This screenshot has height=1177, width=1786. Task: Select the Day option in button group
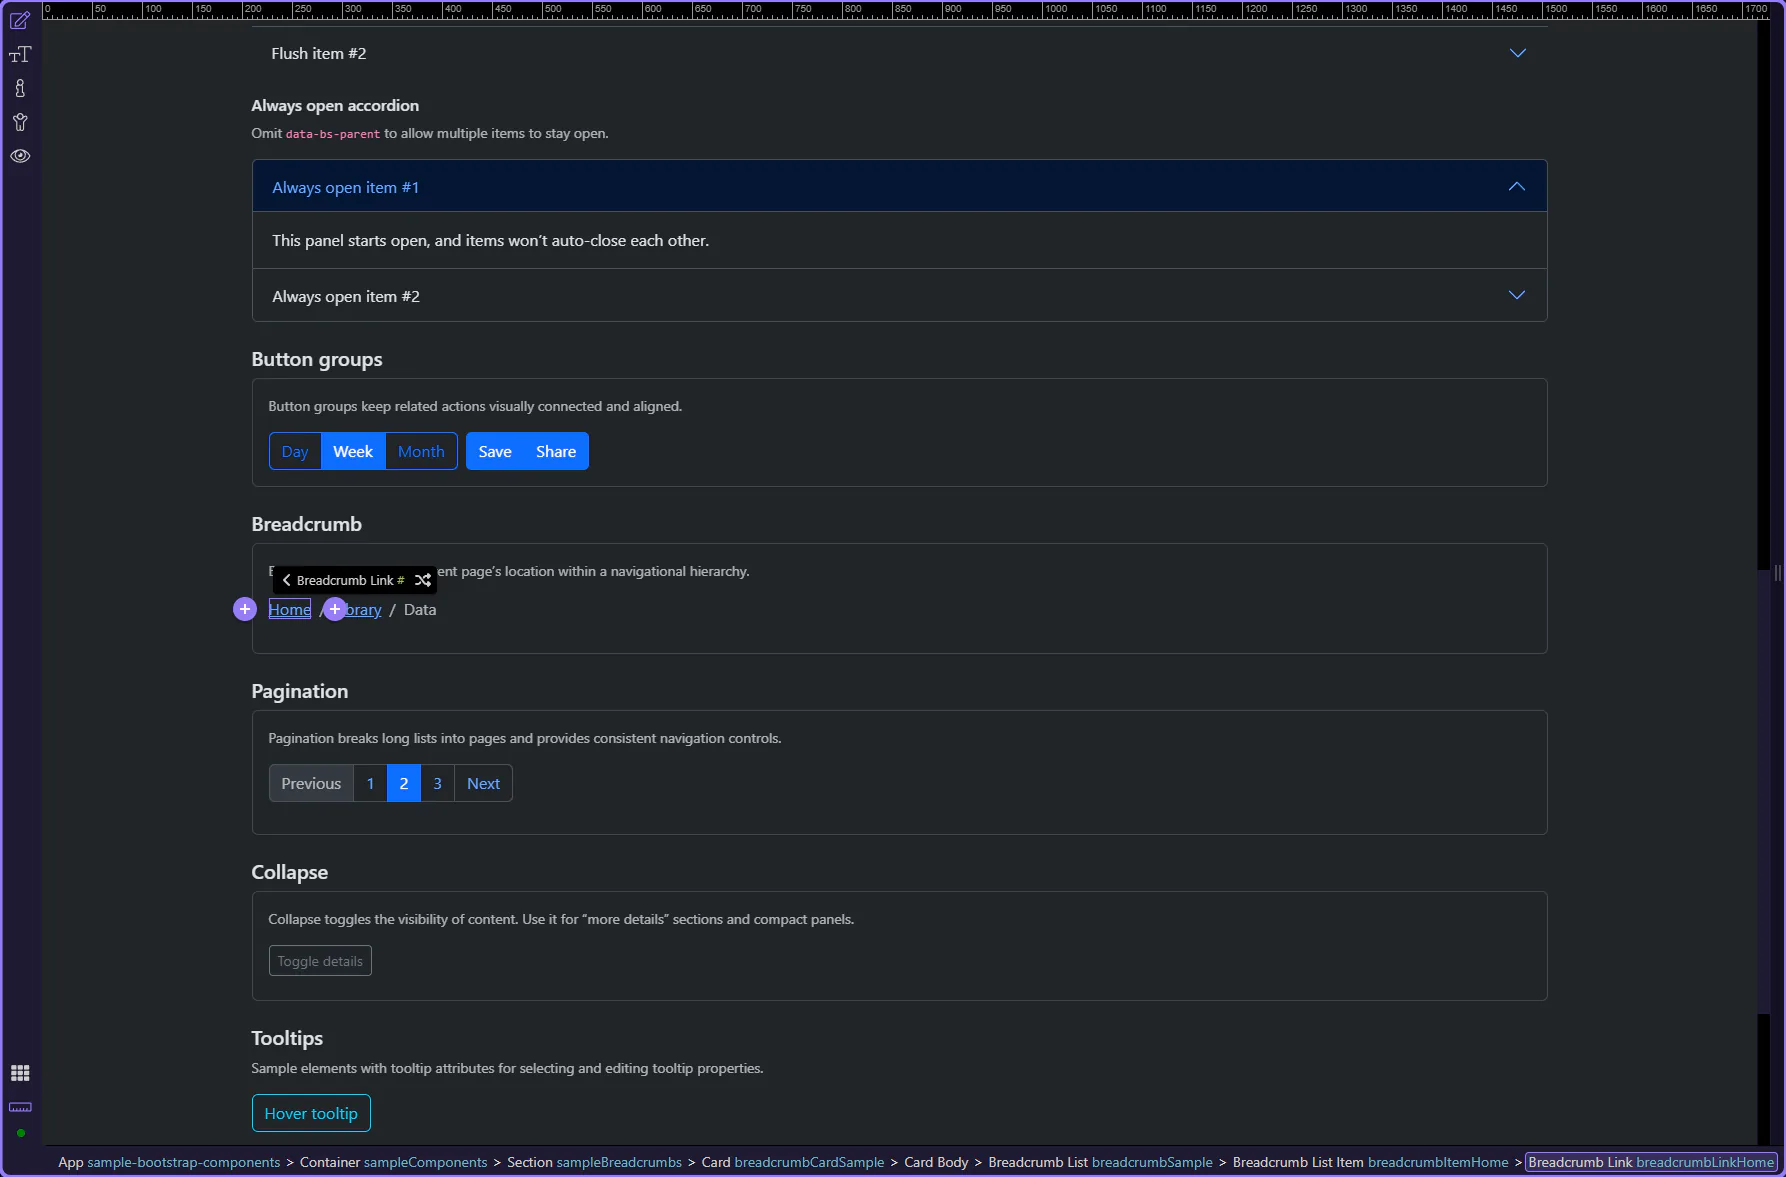click(x=295, y=452)
